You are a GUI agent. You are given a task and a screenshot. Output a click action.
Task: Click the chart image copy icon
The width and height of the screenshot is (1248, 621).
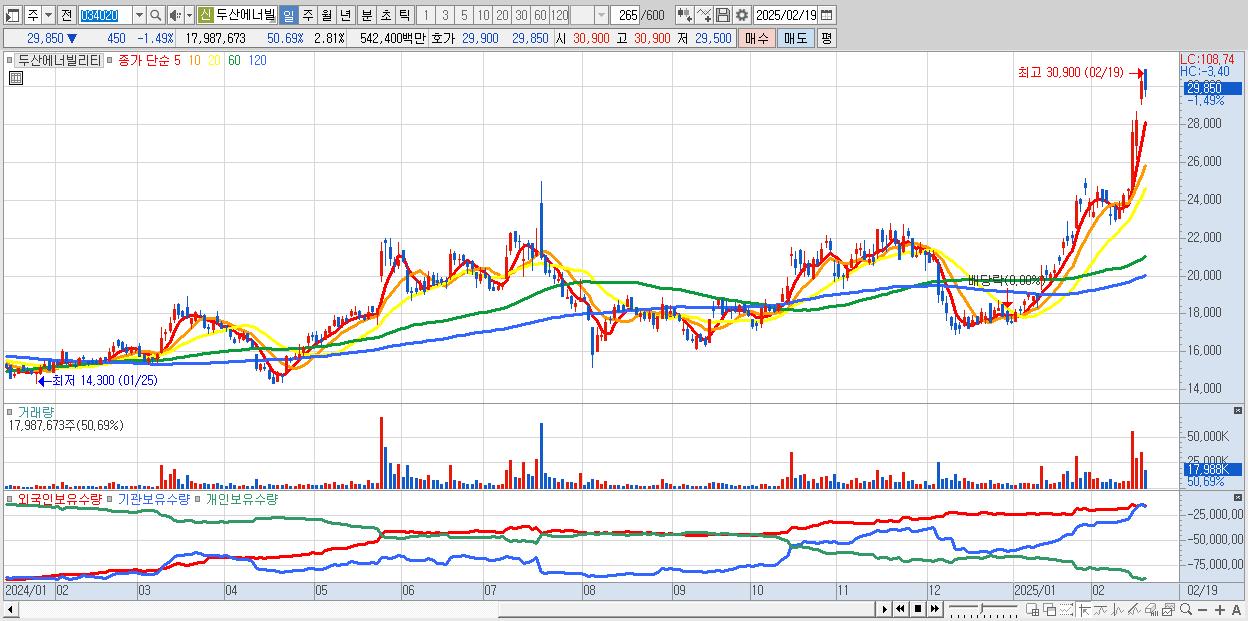point(1168,610)
